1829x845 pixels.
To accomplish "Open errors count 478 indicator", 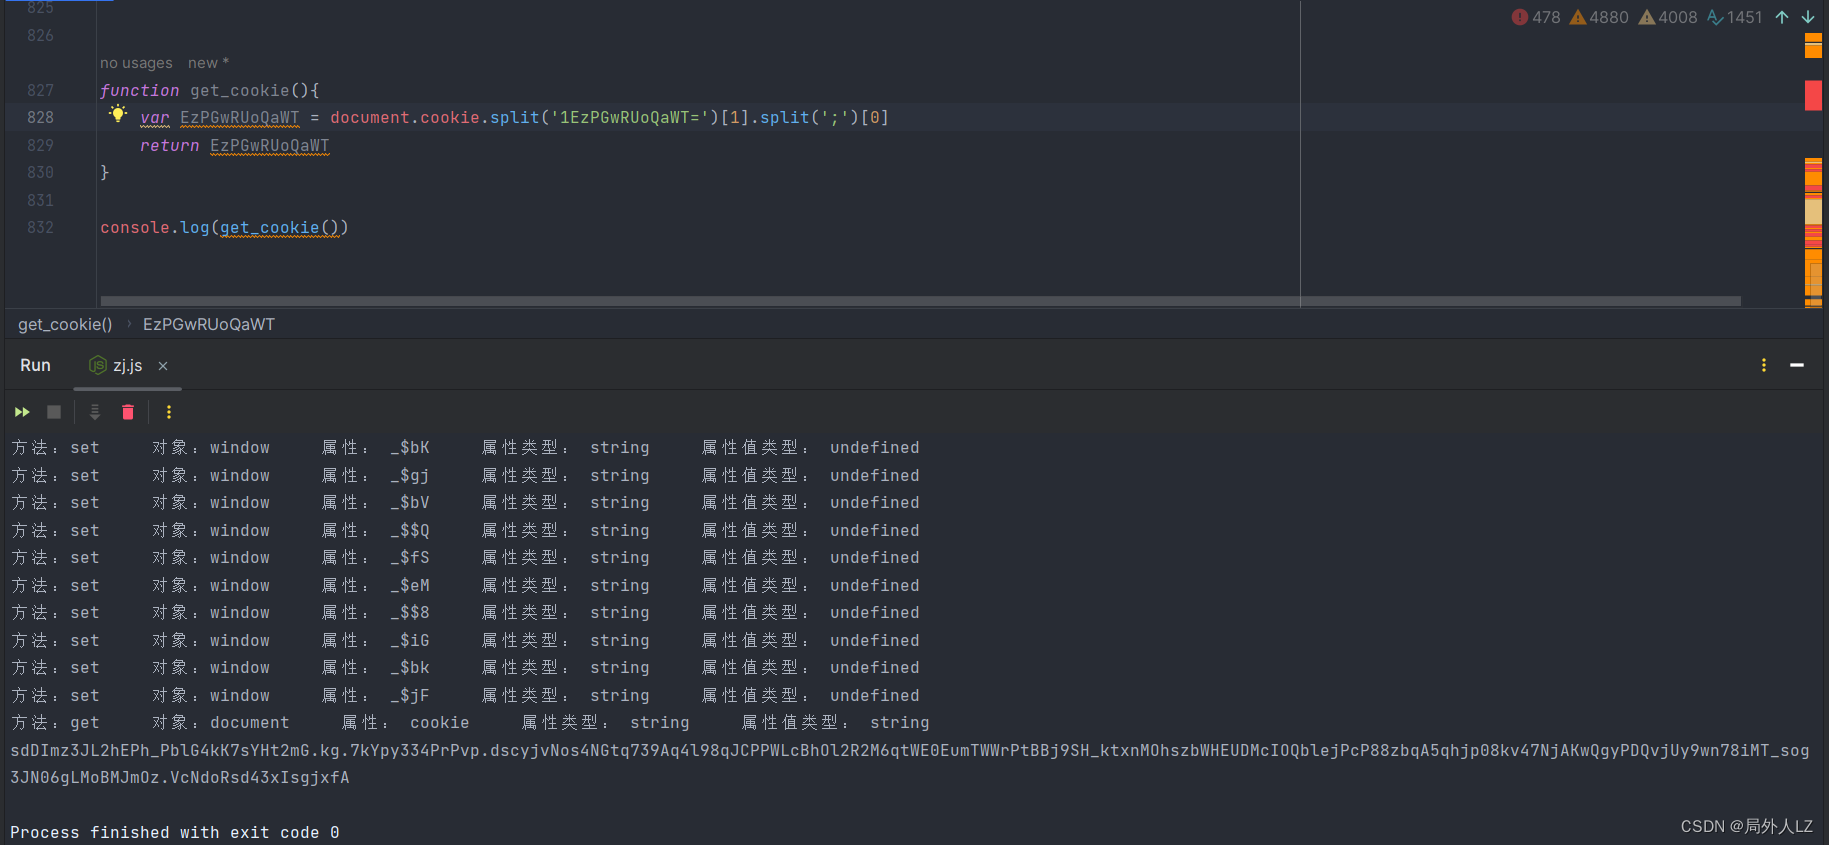I will 1536,17.
